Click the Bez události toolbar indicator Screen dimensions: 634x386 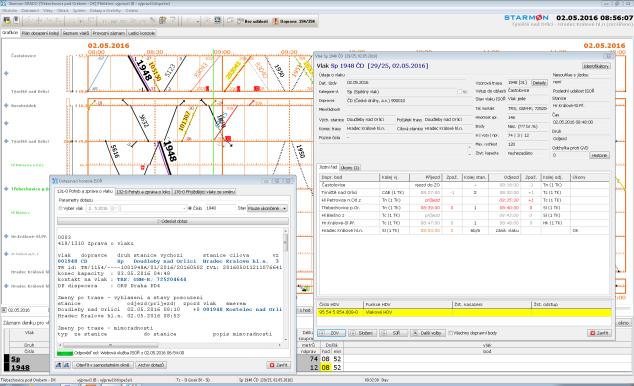(252, 21)
